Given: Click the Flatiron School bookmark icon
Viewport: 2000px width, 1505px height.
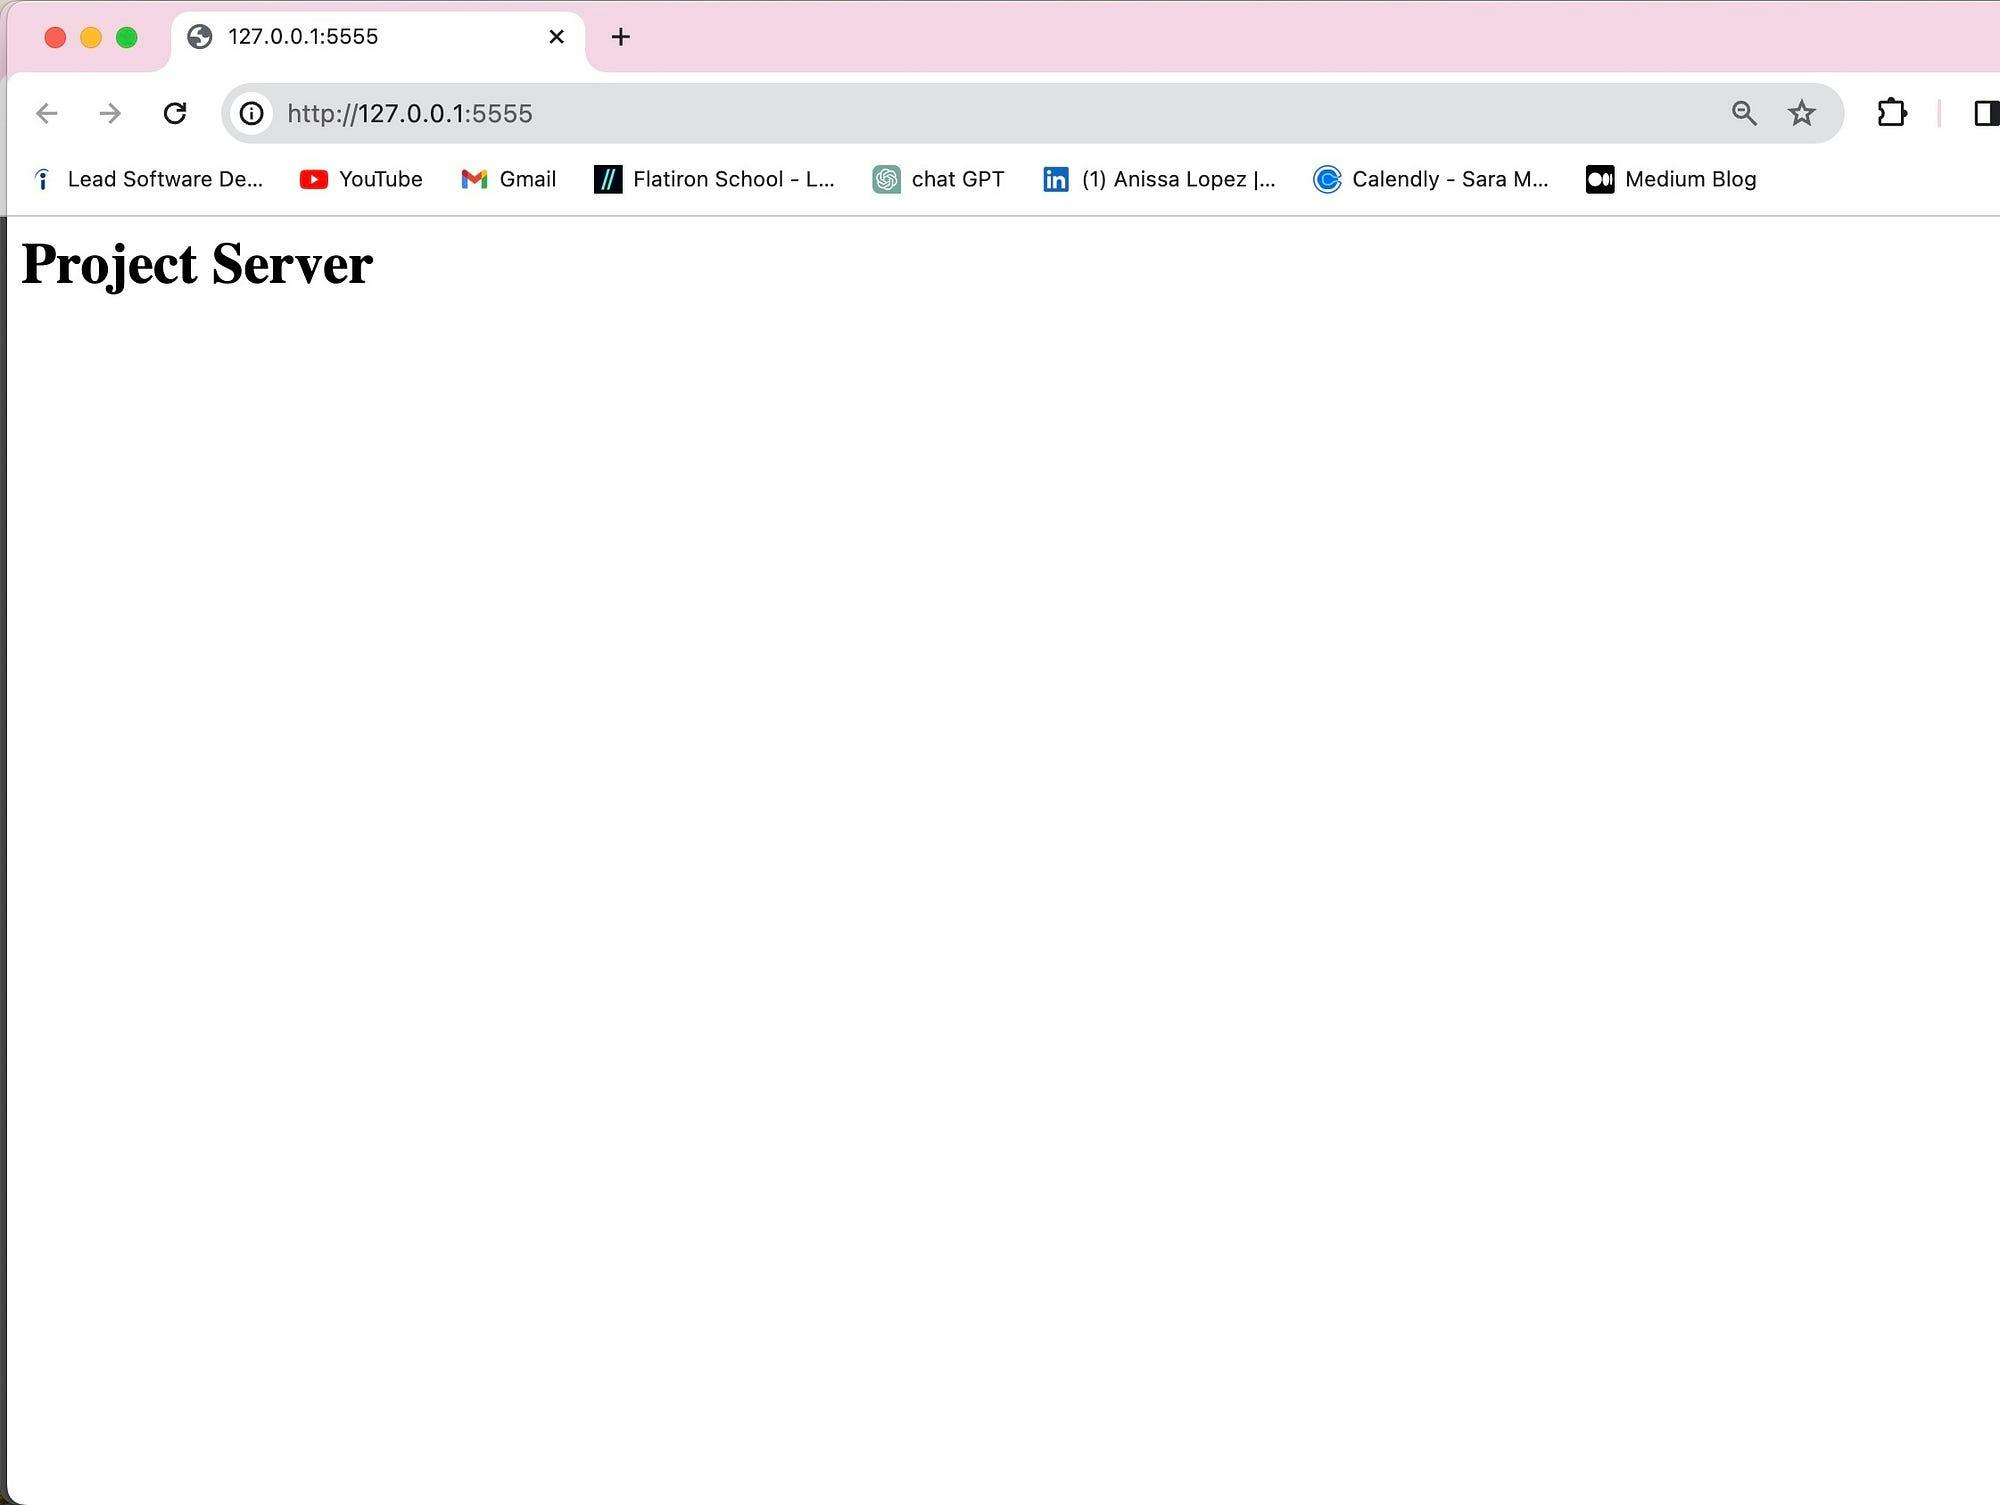Looking at the screenshot, I should pyautogui.click(x=609, y=179).
